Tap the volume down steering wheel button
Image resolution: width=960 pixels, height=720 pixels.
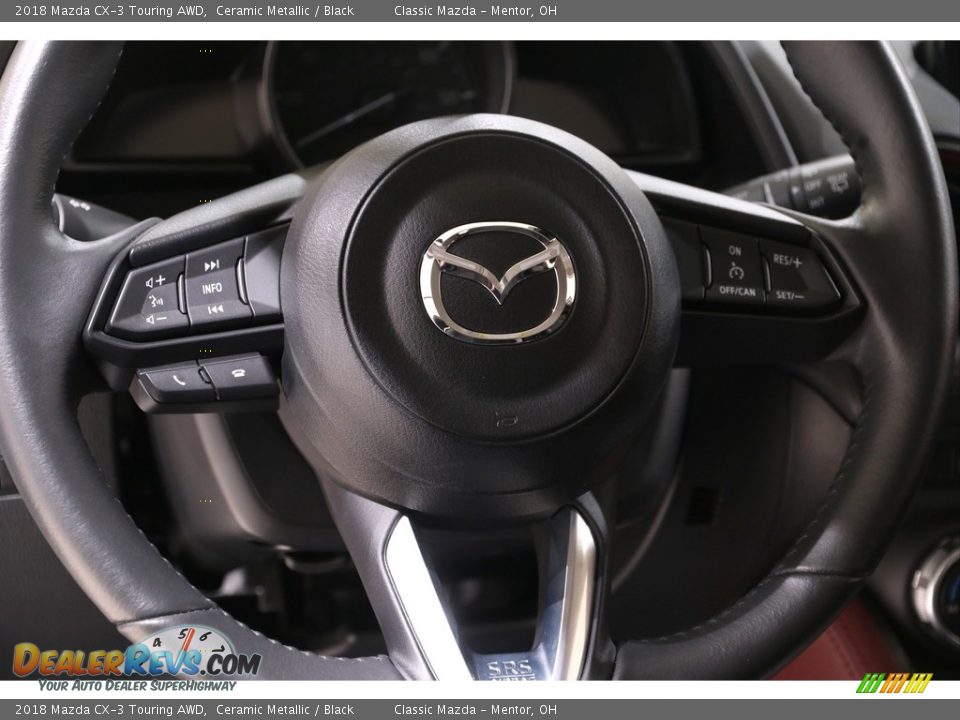click(155, 320)
